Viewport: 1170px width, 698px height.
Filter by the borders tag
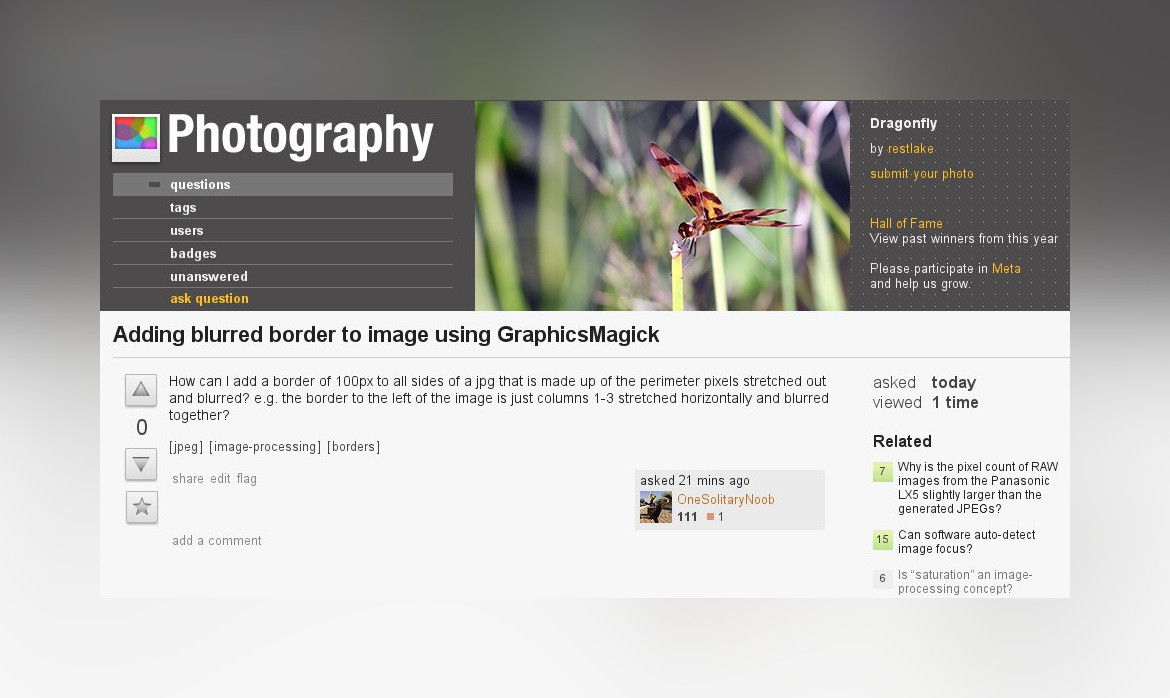[x=354, y=446]
